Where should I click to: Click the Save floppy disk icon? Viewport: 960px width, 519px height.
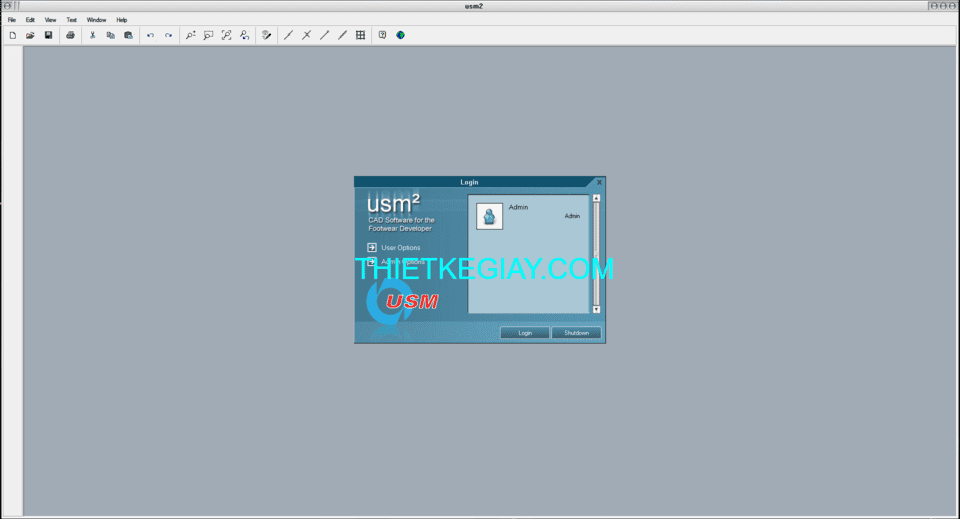(x=48, y=35)
